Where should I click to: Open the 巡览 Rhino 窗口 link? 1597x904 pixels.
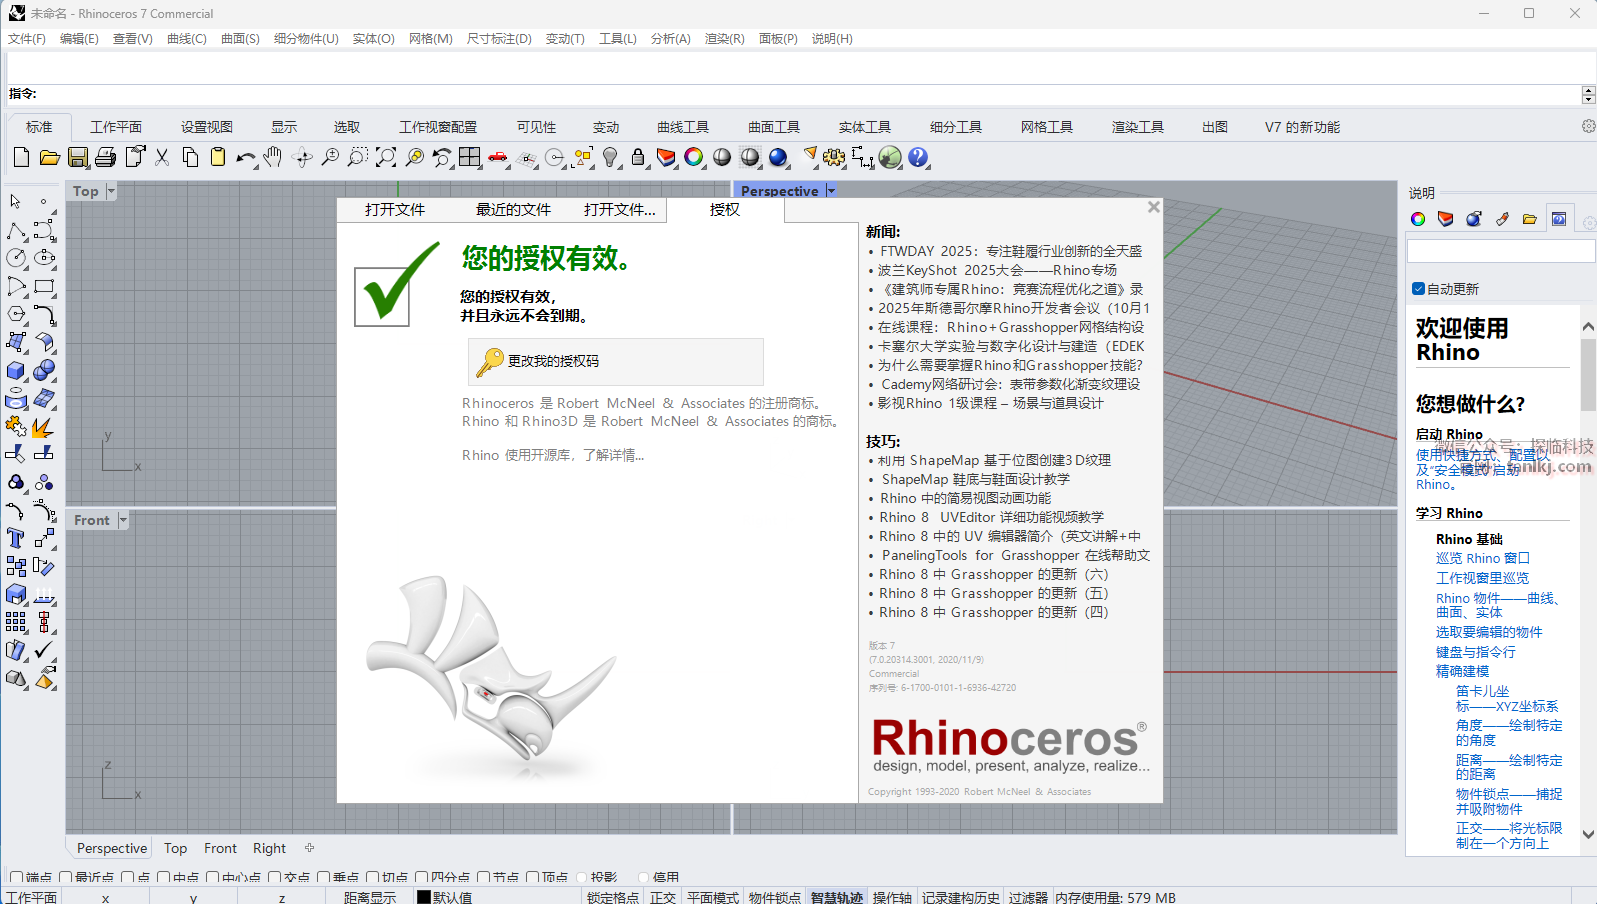pos(1482,558)
